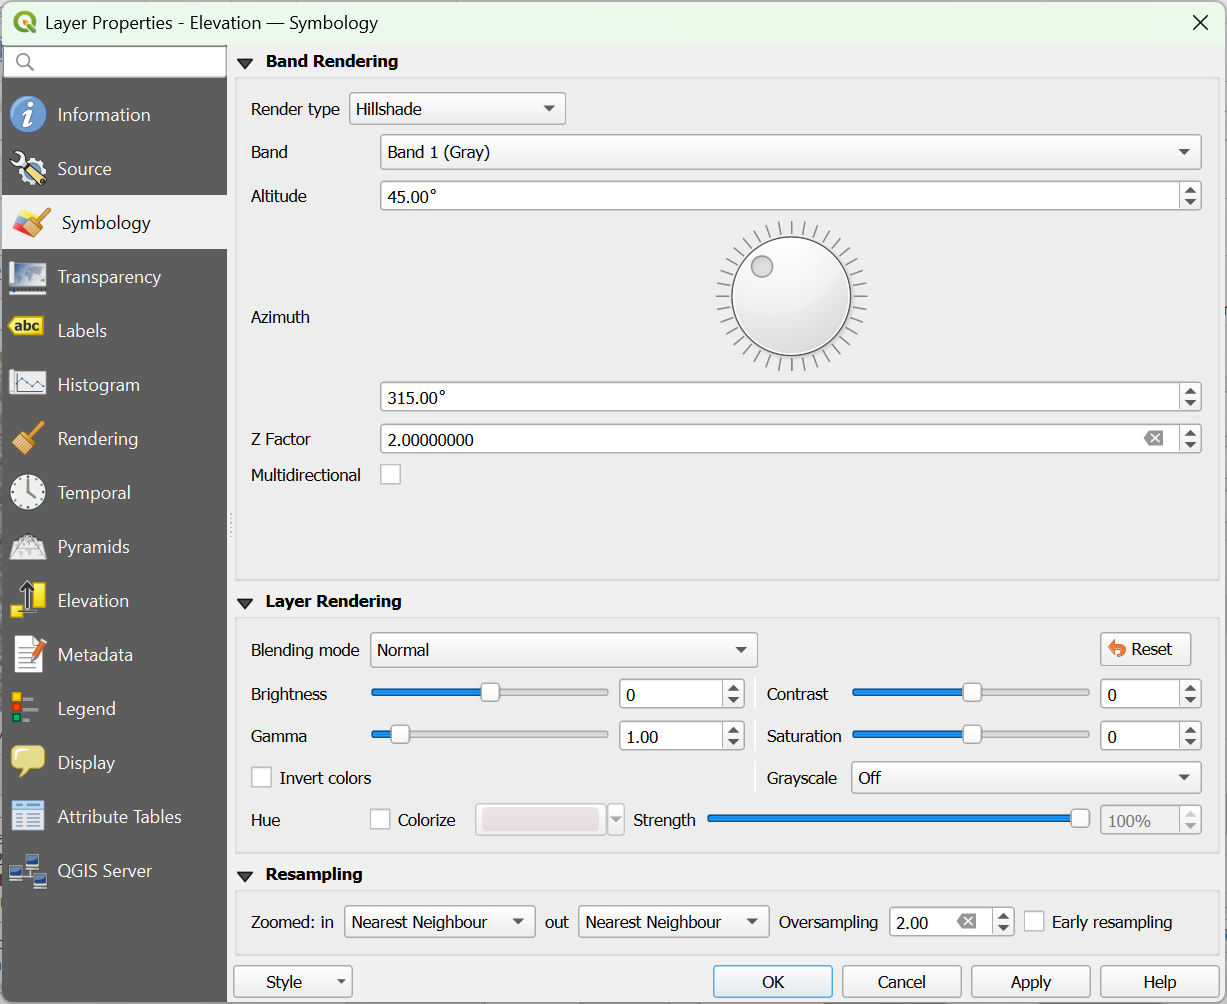Click the Transparency panel icon
Viewport: 1227px width, 1004px height.
pos(27,276)
